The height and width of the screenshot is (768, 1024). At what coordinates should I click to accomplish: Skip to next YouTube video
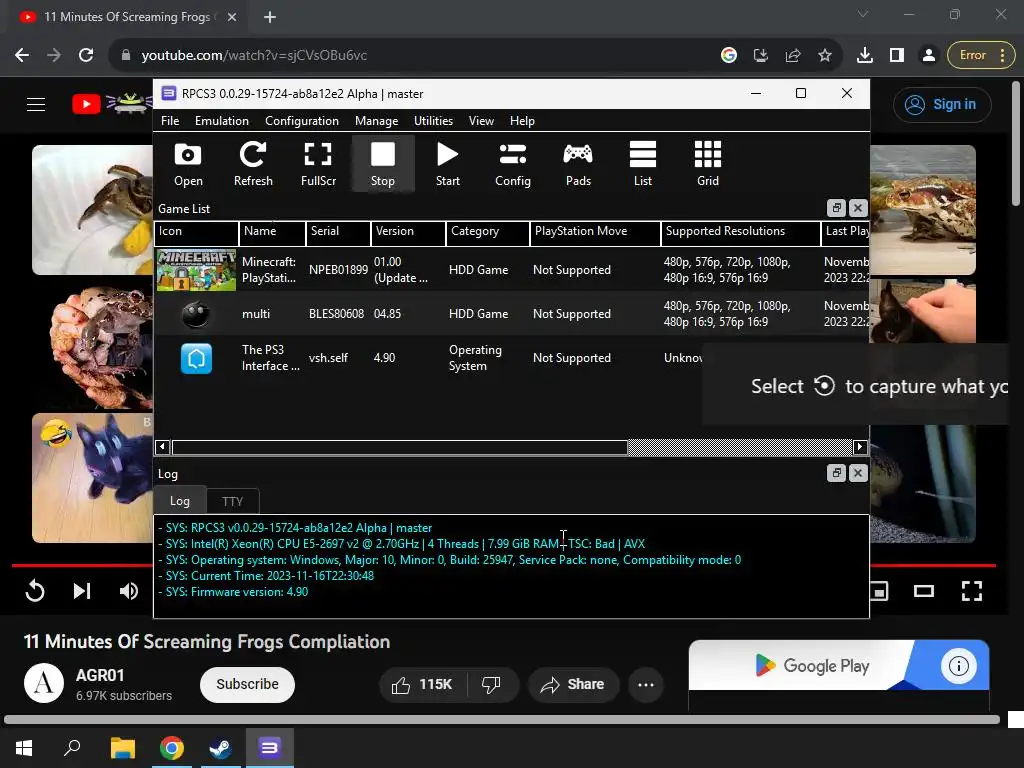[82, 591]
